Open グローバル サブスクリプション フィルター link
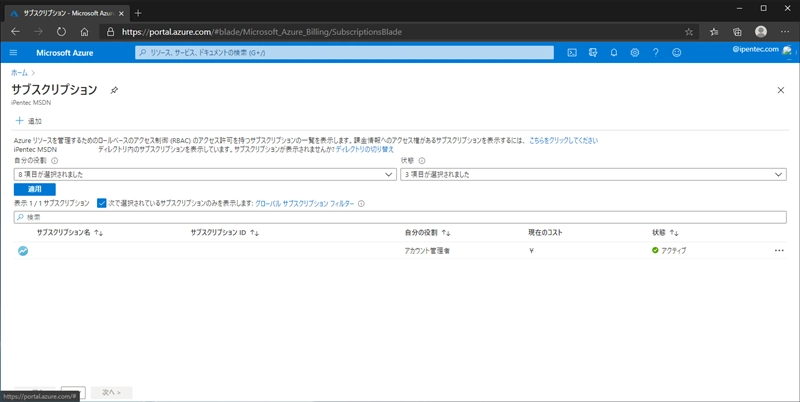800x402 pixels. click(305, 204)
